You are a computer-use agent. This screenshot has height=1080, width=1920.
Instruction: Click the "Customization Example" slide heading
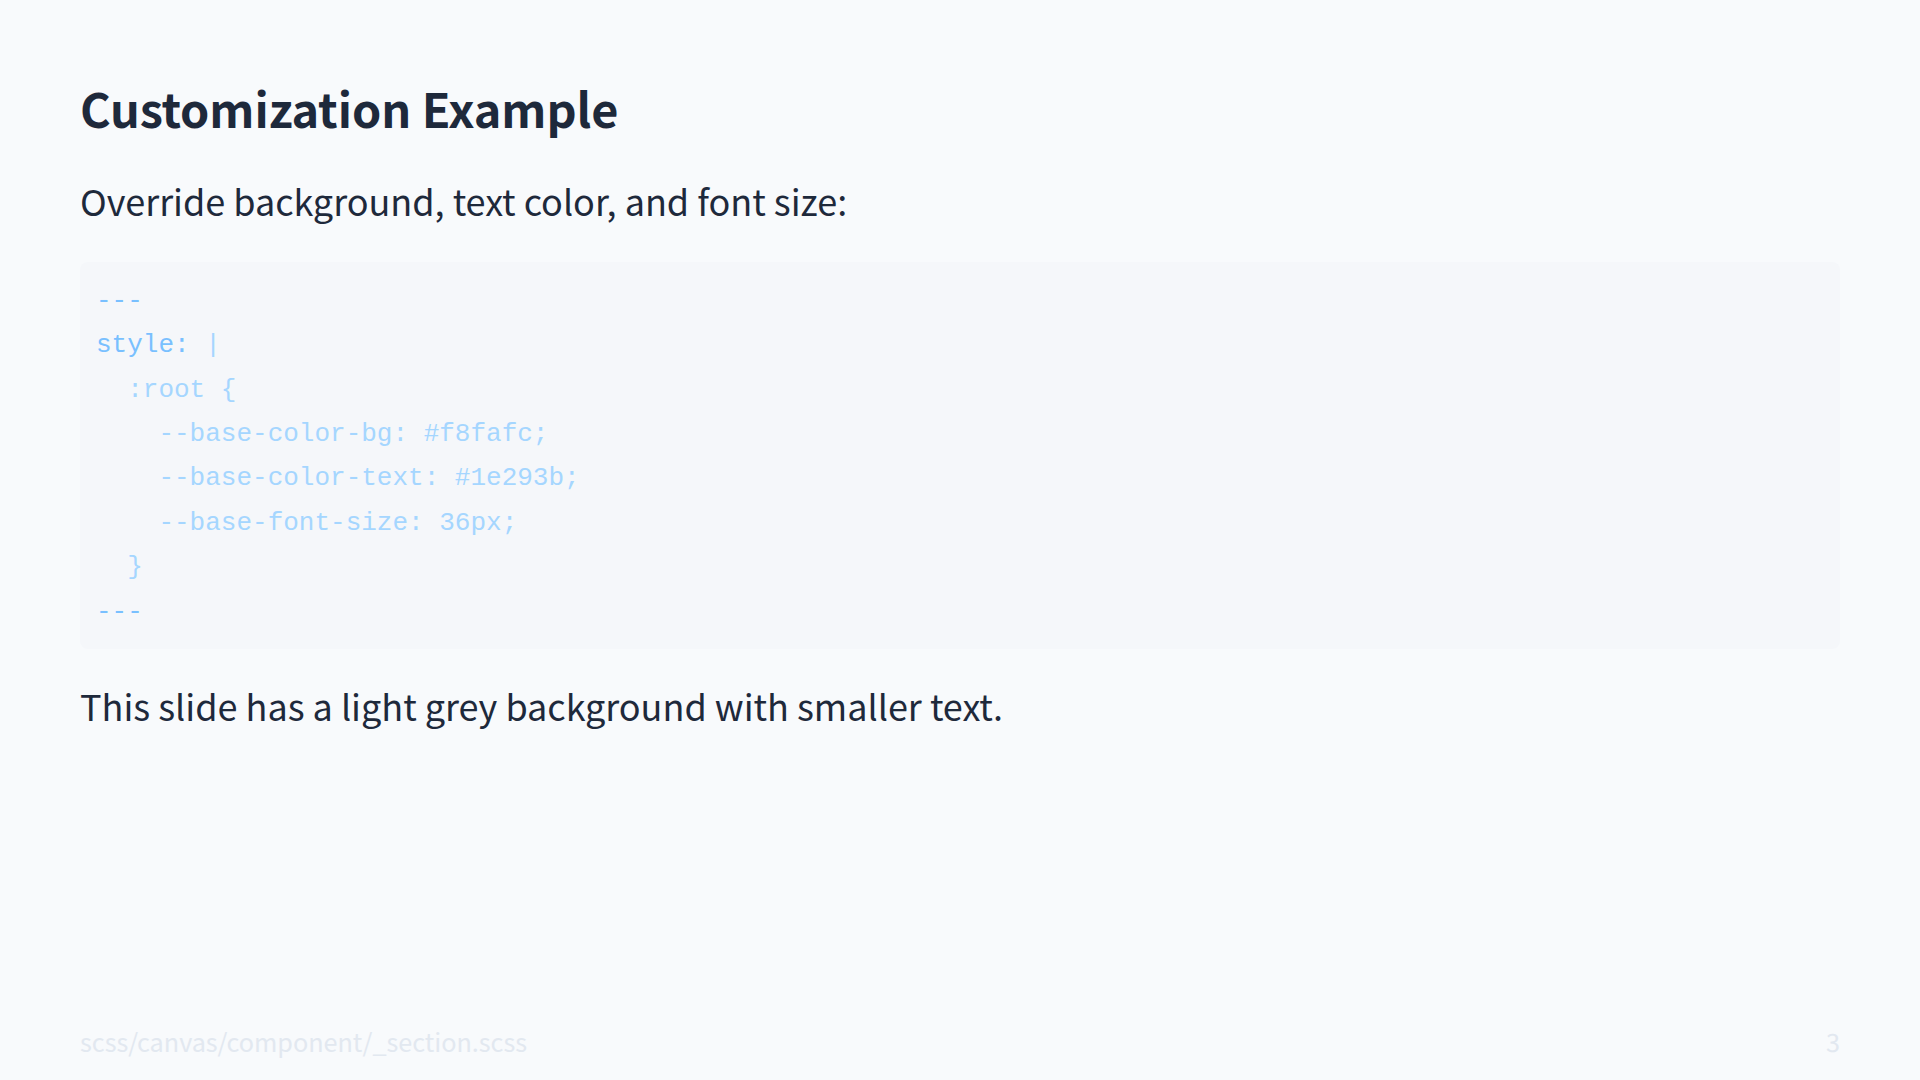349,110
